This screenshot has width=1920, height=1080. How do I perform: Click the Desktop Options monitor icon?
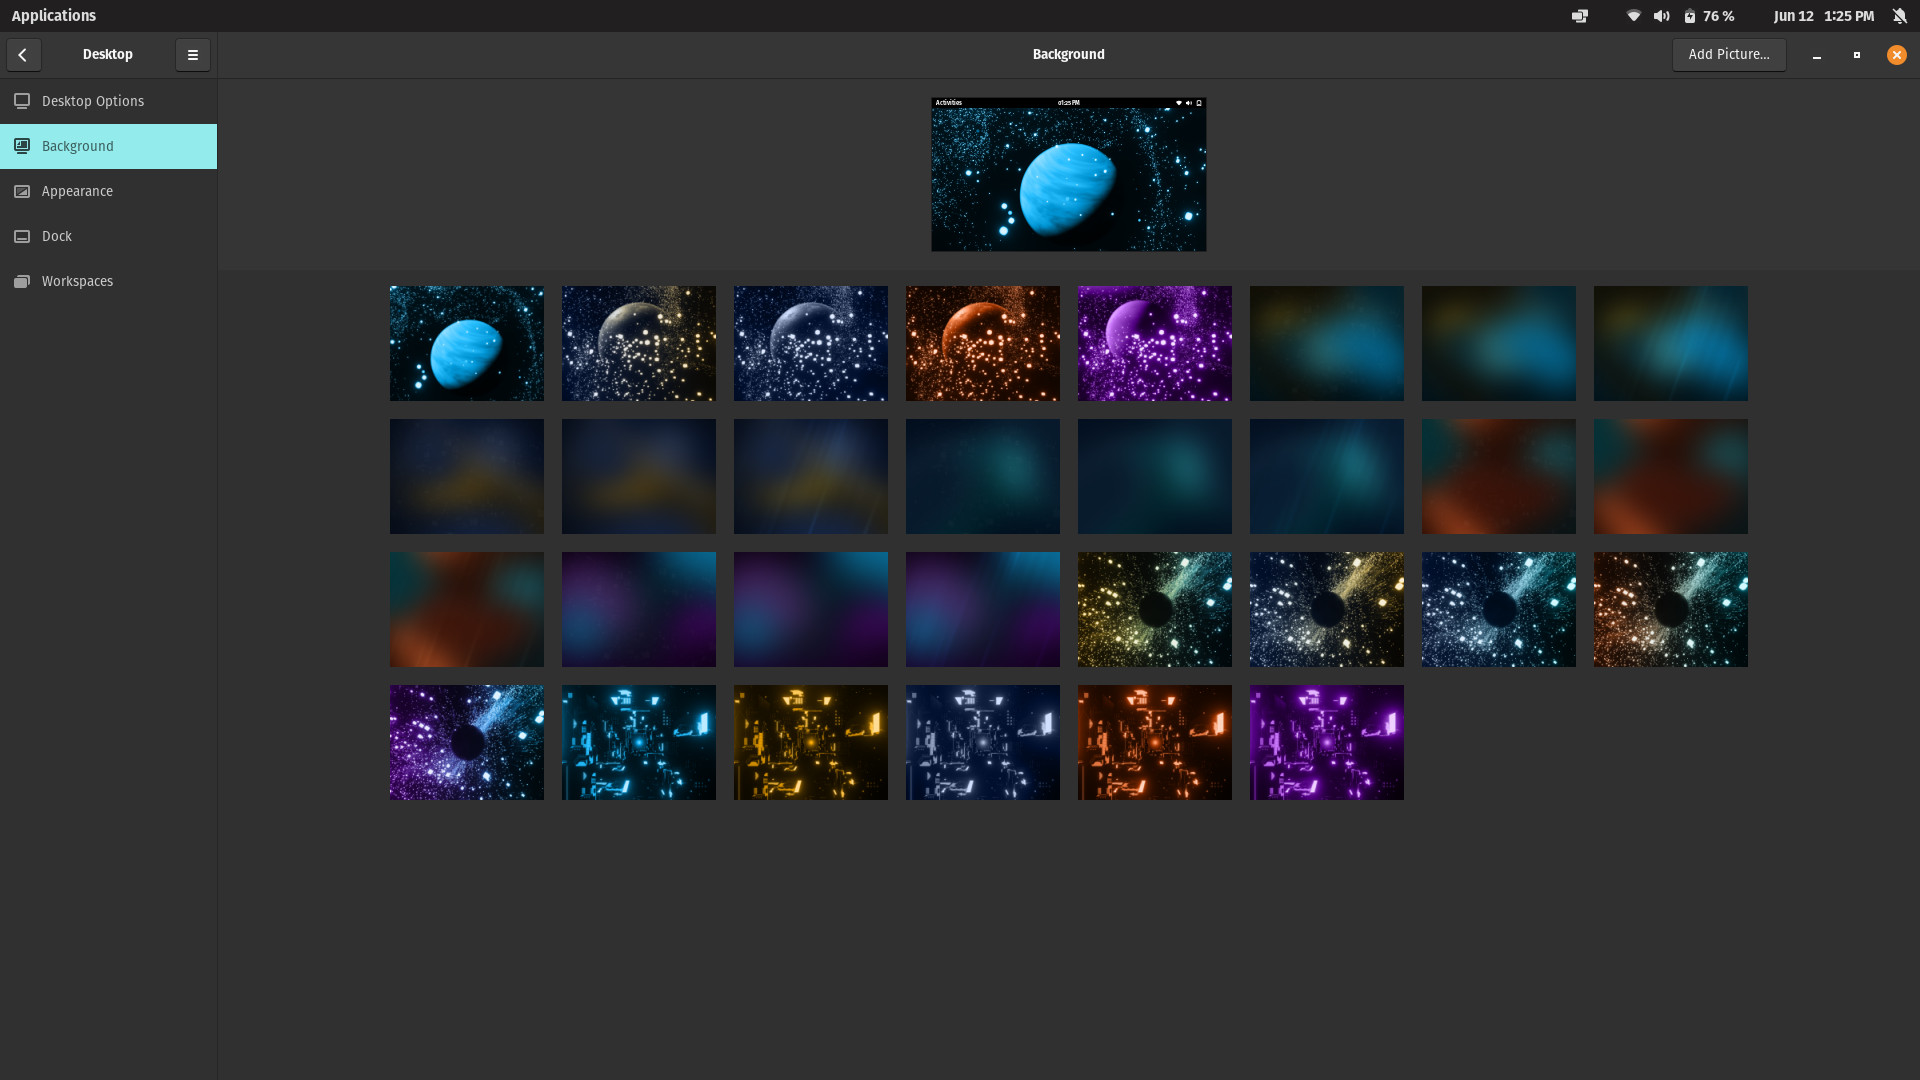(22, 101)
